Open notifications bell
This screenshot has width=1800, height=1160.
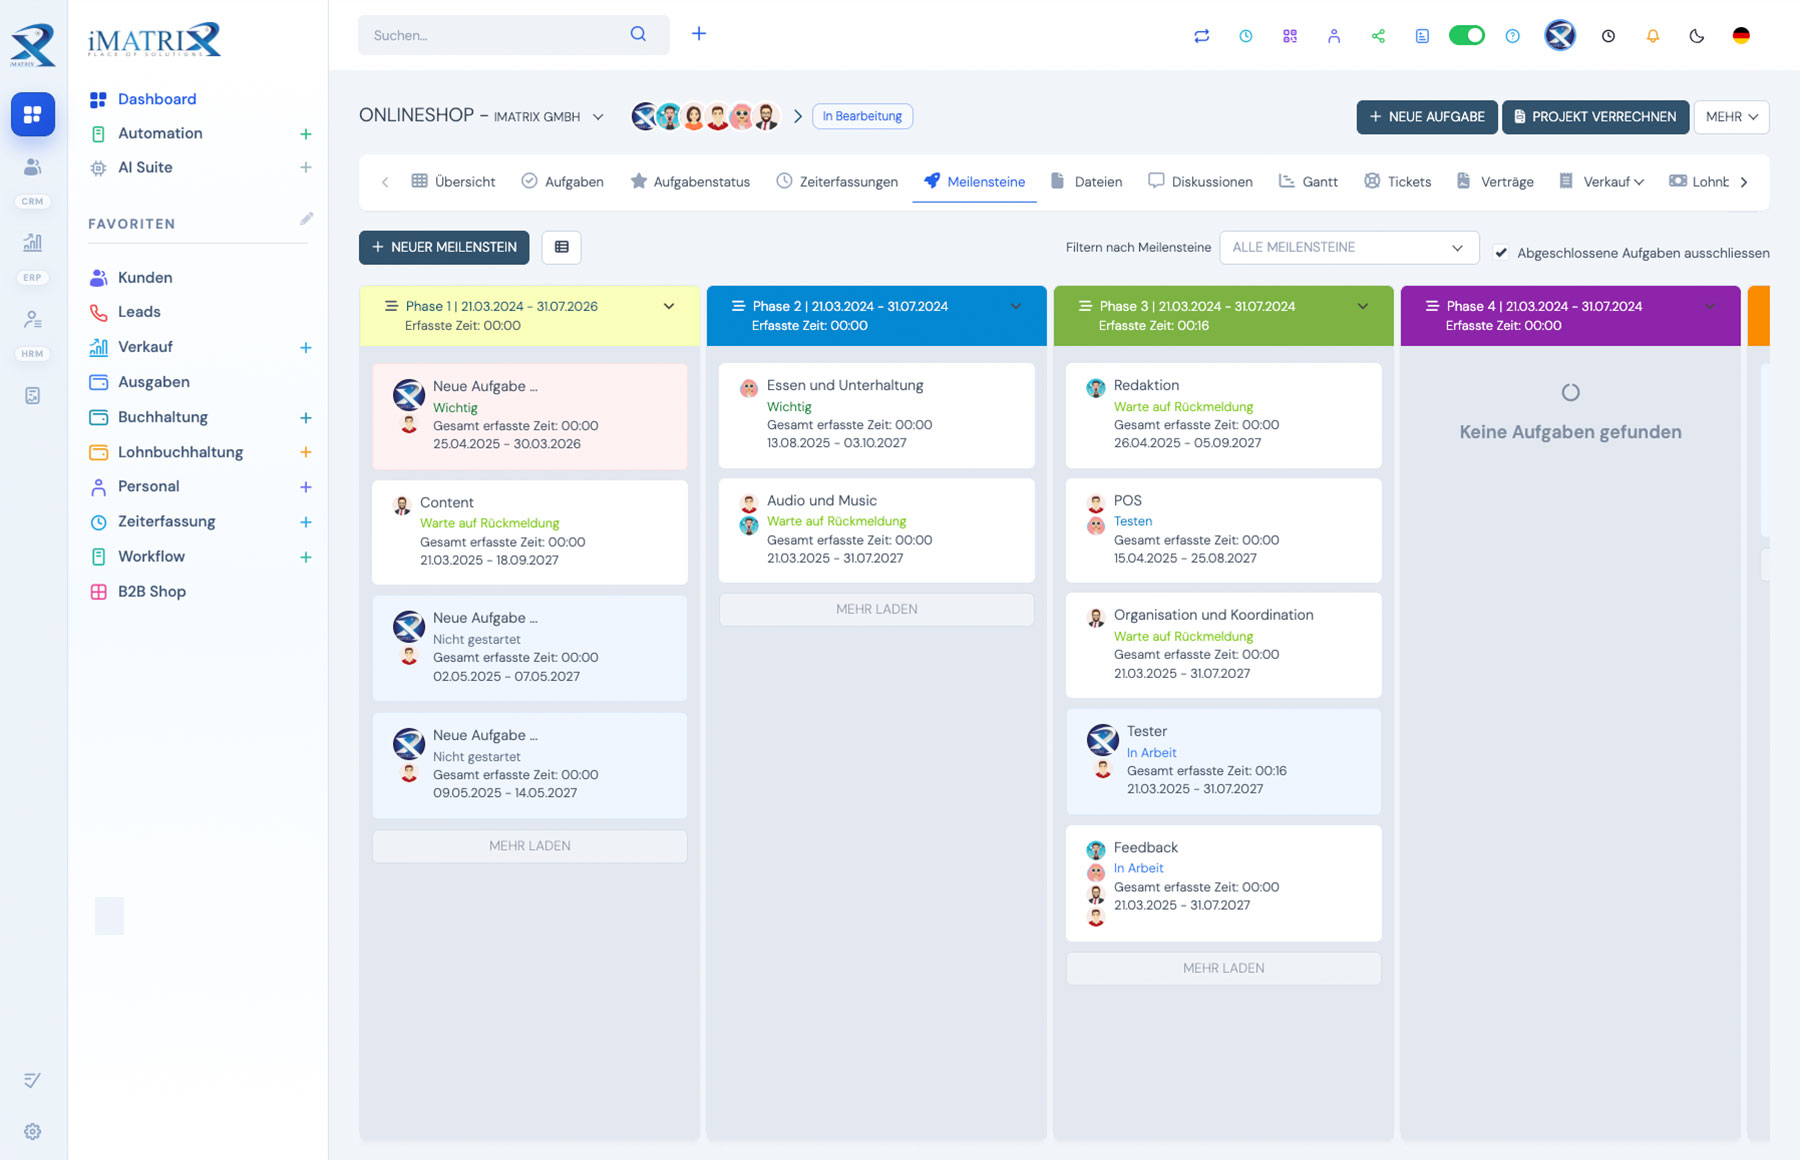[1652, 36]
